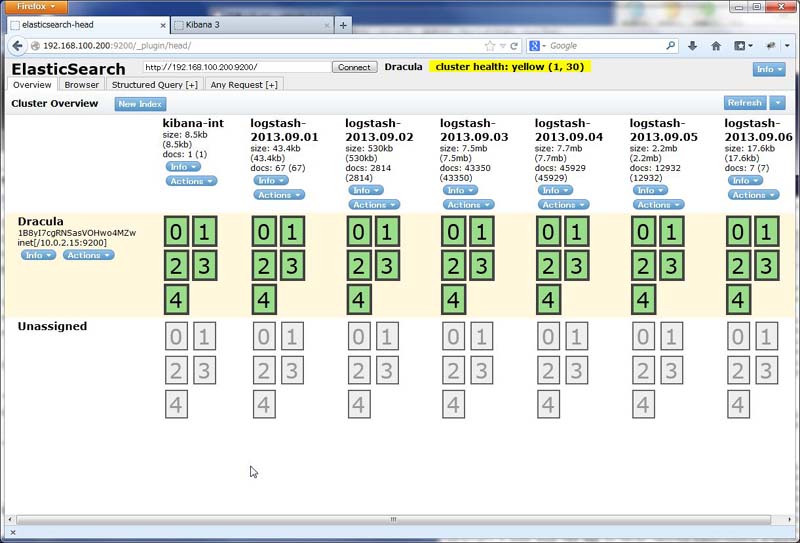800x543 pixels.
Task: Click the Refresh button
Action: coord(745,103)
